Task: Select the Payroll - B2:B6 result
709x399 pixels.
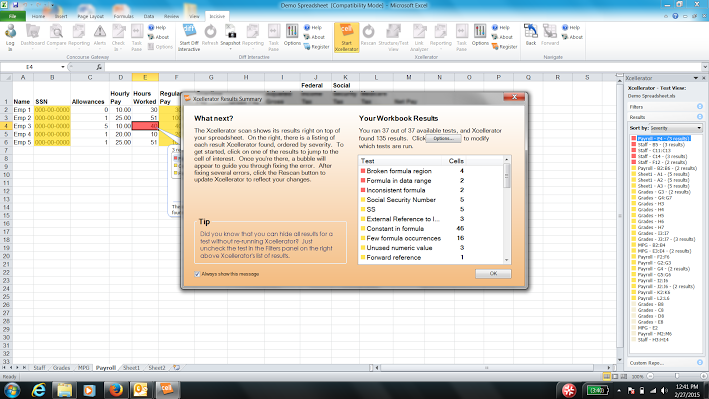Action: [664, 168]
